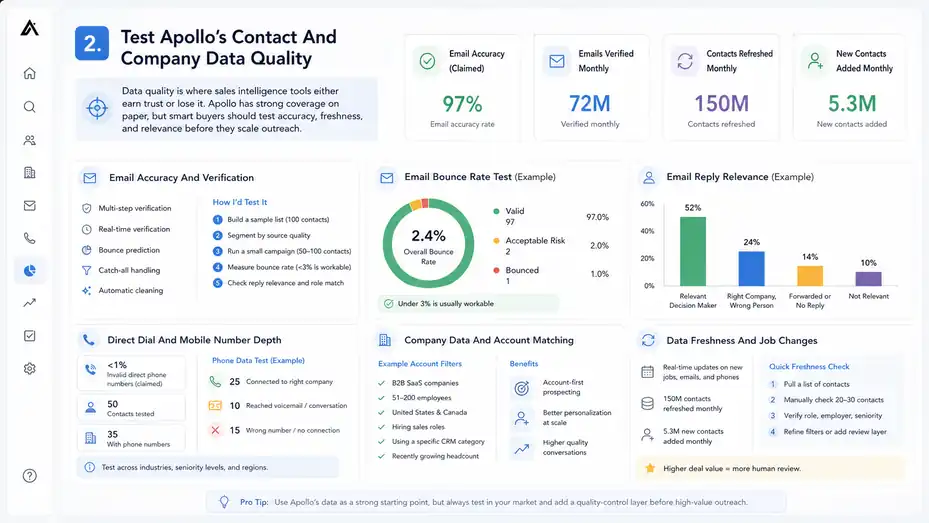The image size is (929, 523).
Task: Click the Under 3% is usually workable note
Action: point(468,304)
